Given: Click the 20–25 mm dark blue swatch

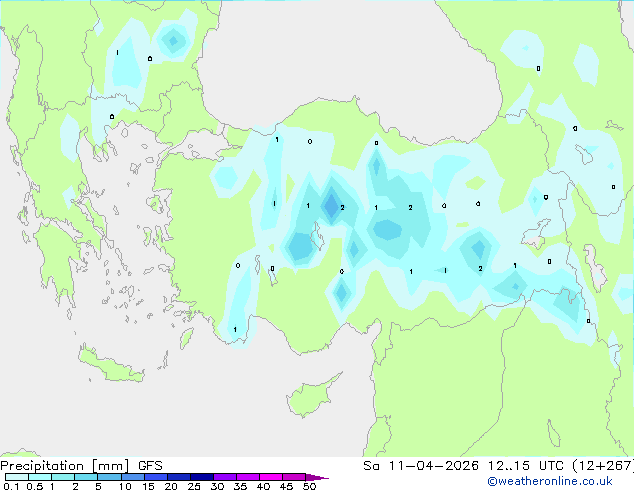Looking at the screenshot, I should [x=178, y=477].
